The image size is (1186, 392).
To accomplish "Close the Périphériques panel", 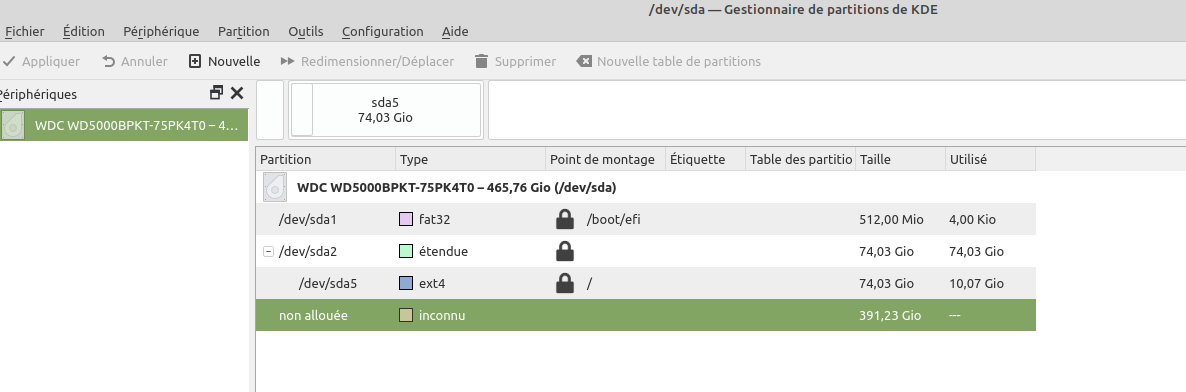I will [x=237, y=93].
